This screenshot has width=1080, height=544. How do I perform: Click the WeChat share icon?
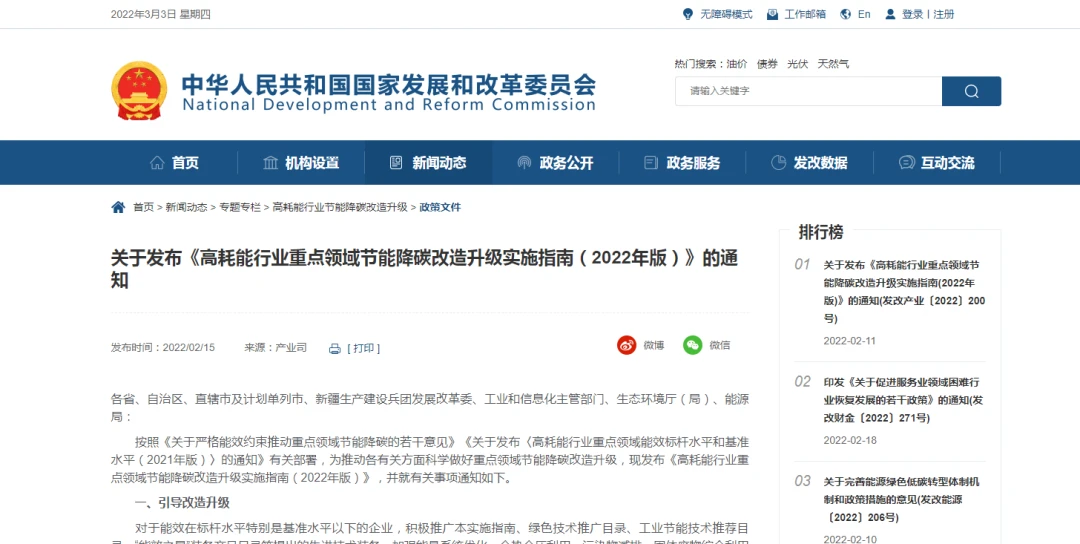(x=693, y=345)
